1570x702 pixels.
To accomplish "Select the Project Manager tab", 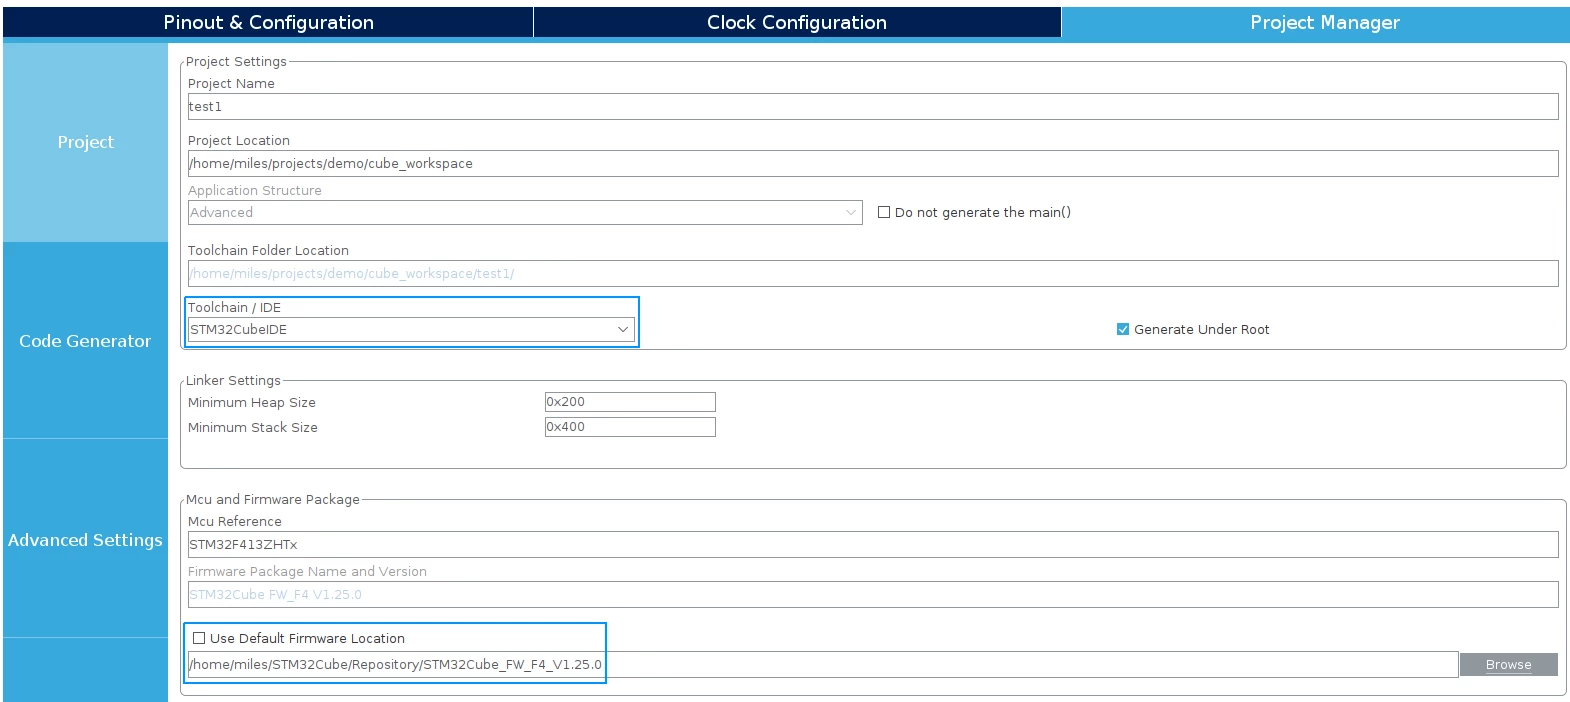I will pos(1316,22).
